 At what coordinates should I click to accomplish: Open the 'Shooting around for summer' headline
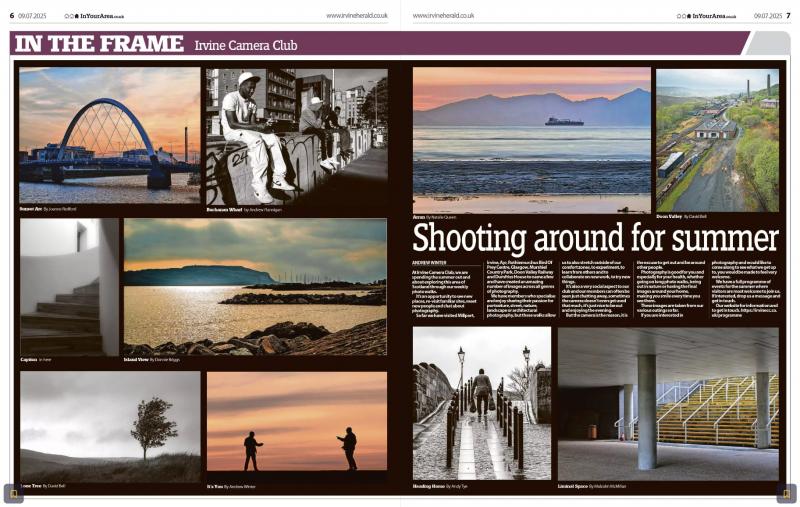[x=595, y=238]
